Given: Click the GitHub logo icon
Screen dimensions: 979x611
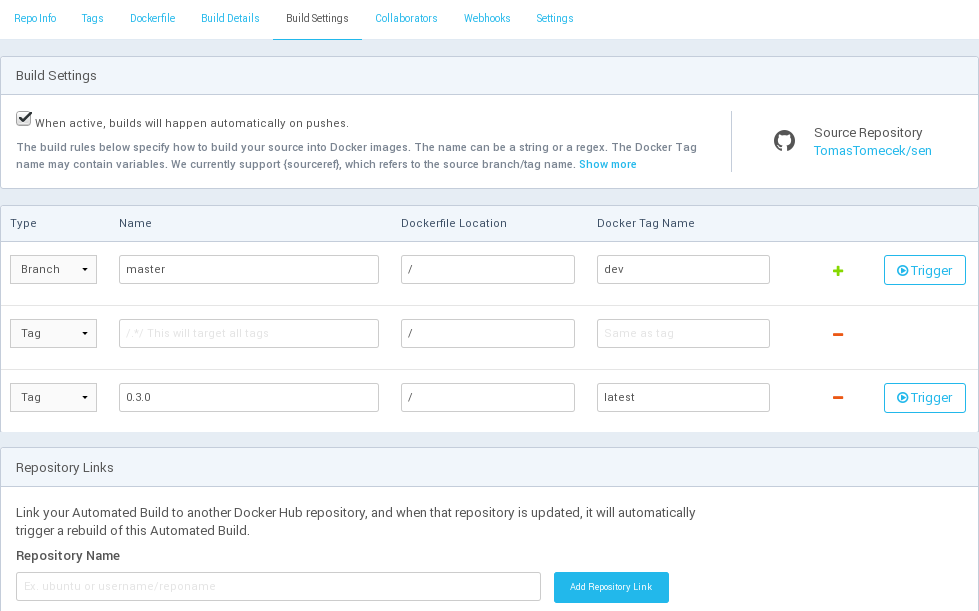Looking at the screenshot, I should (x=785, y=141).
